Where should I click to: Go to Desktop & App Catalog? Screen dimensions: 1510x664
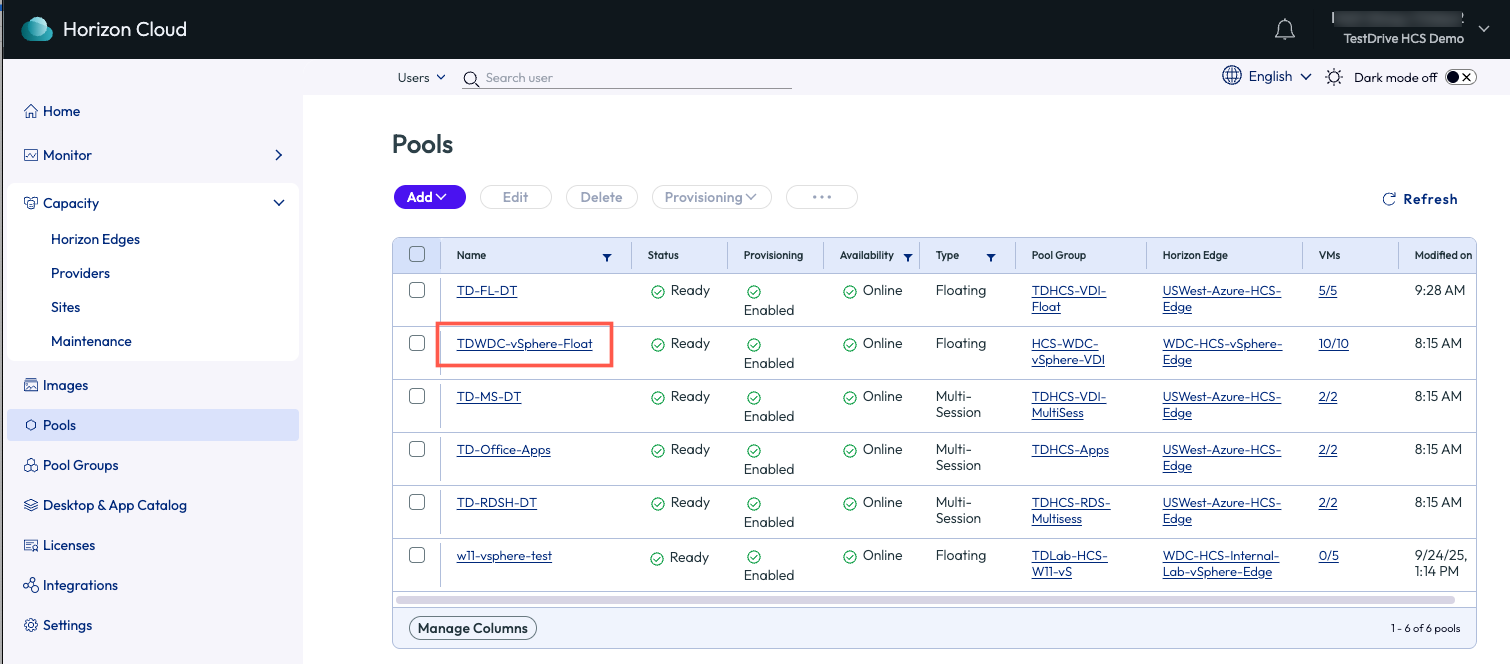click(114, 505)
